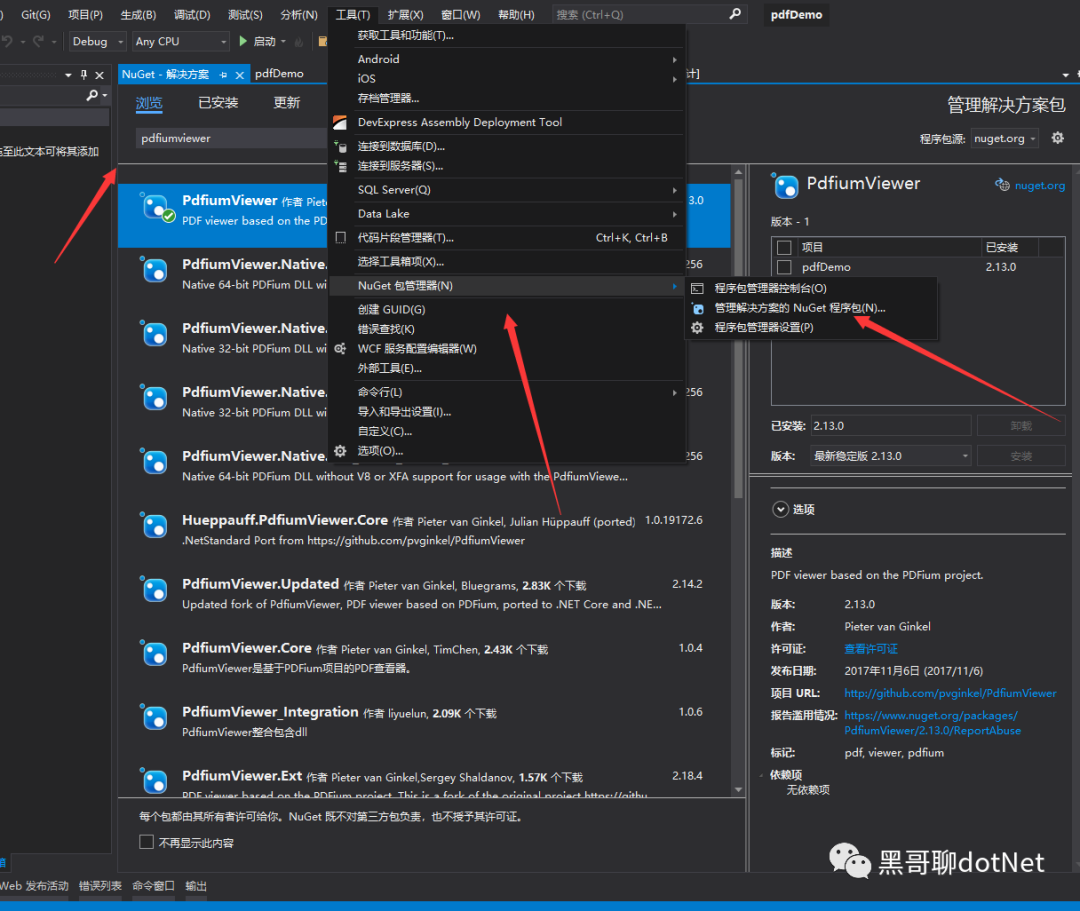Check the pdfDemo project checkbox
Viewport: 1080px width, 911px height.
point(784,266)
